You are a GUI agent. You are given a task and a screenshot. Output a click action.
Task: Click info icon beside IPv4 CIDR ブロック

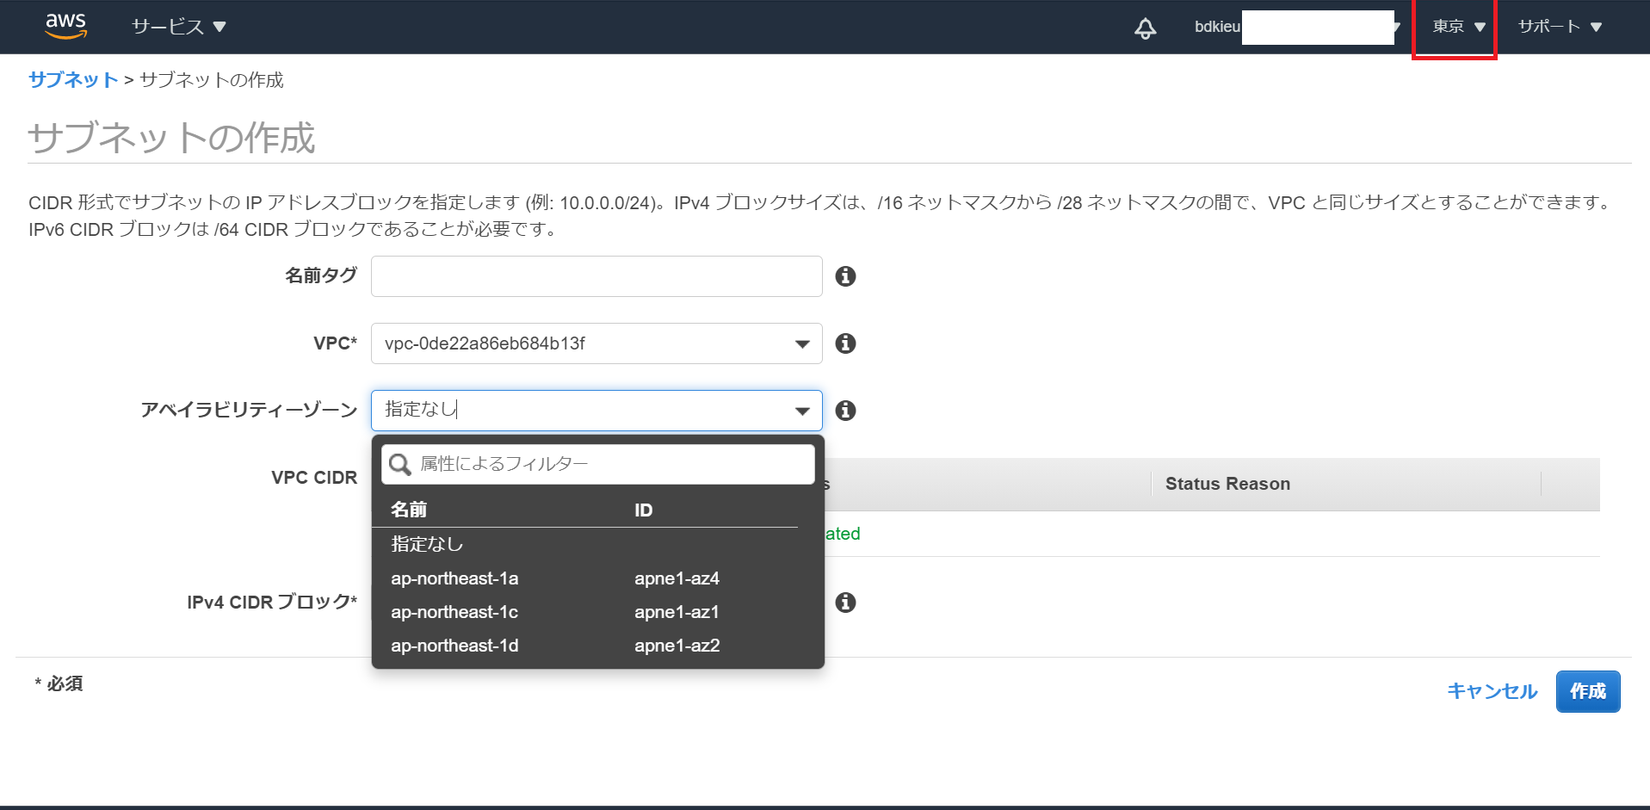click(845, 602)
